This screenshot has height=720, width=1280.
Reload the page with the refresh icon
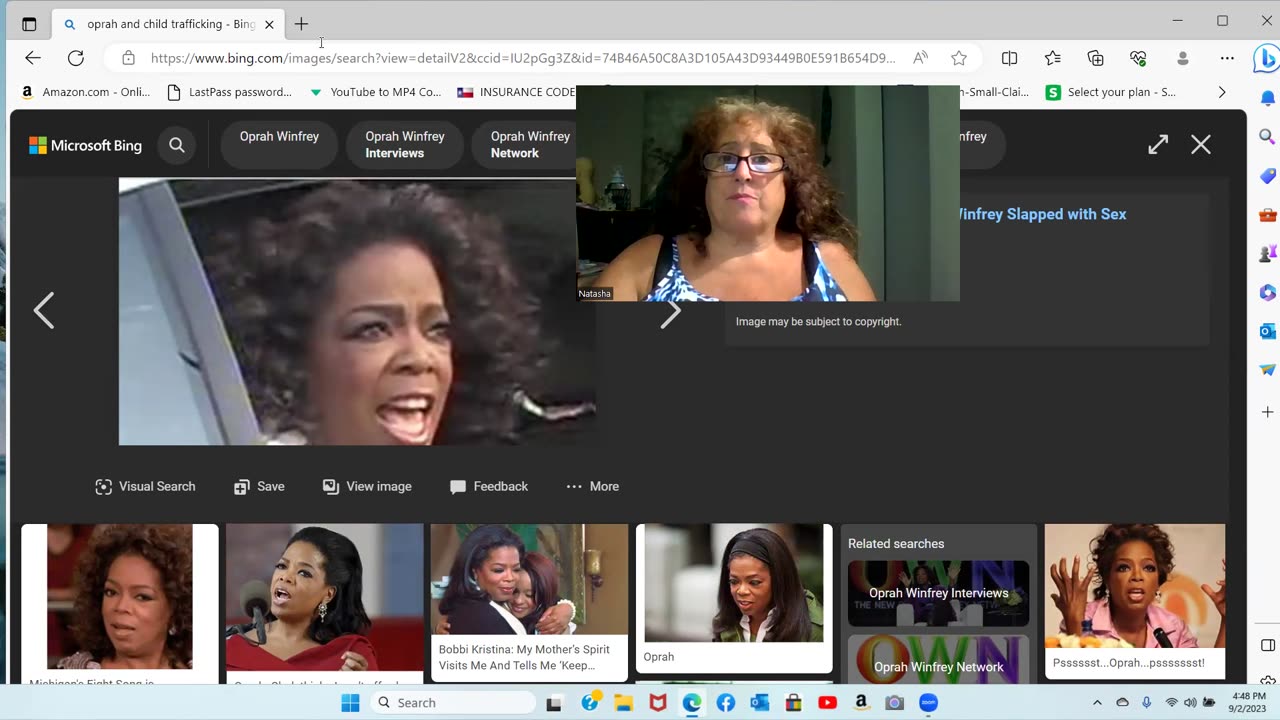tap(76, 58)
